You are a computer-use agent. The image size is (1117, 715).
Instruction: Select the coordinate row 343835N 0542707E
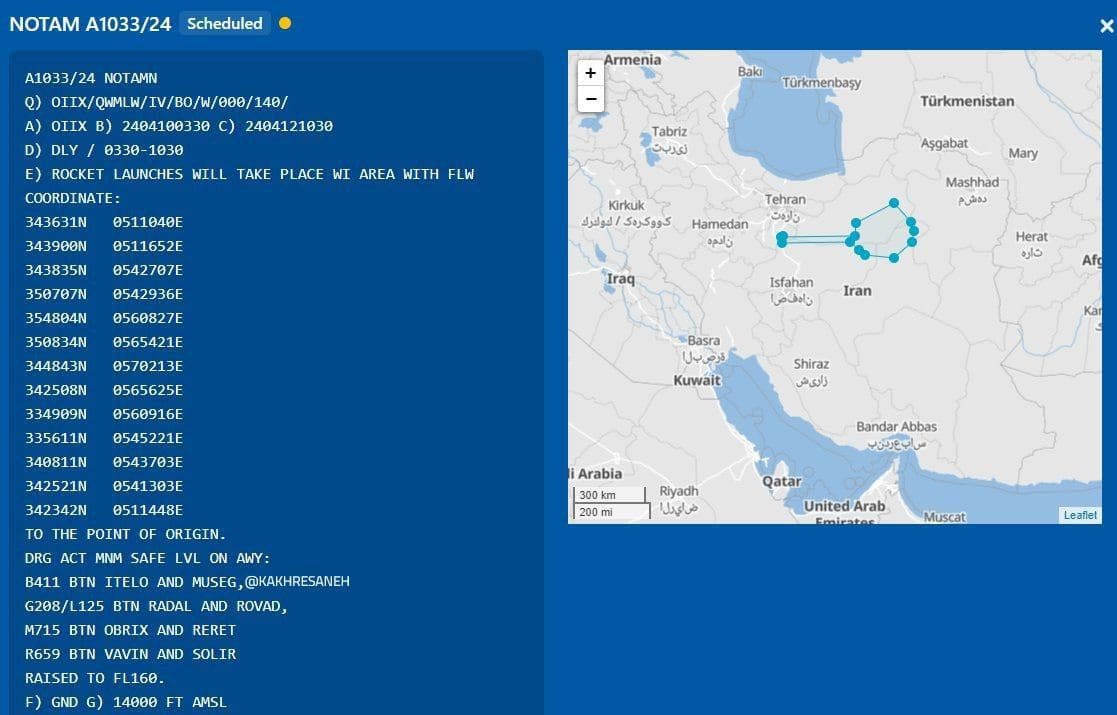click(104, 270)
